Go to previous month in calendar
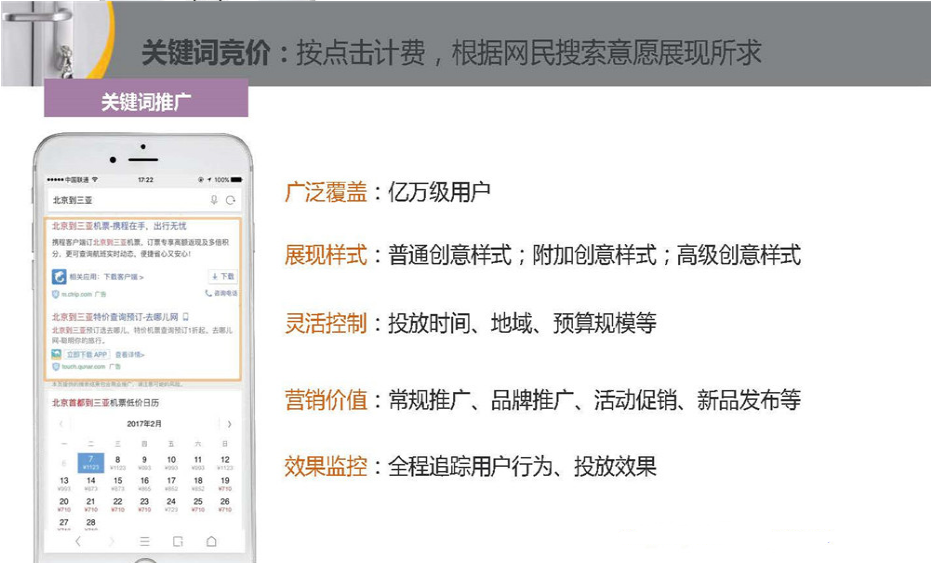 (x=62, y=424)
